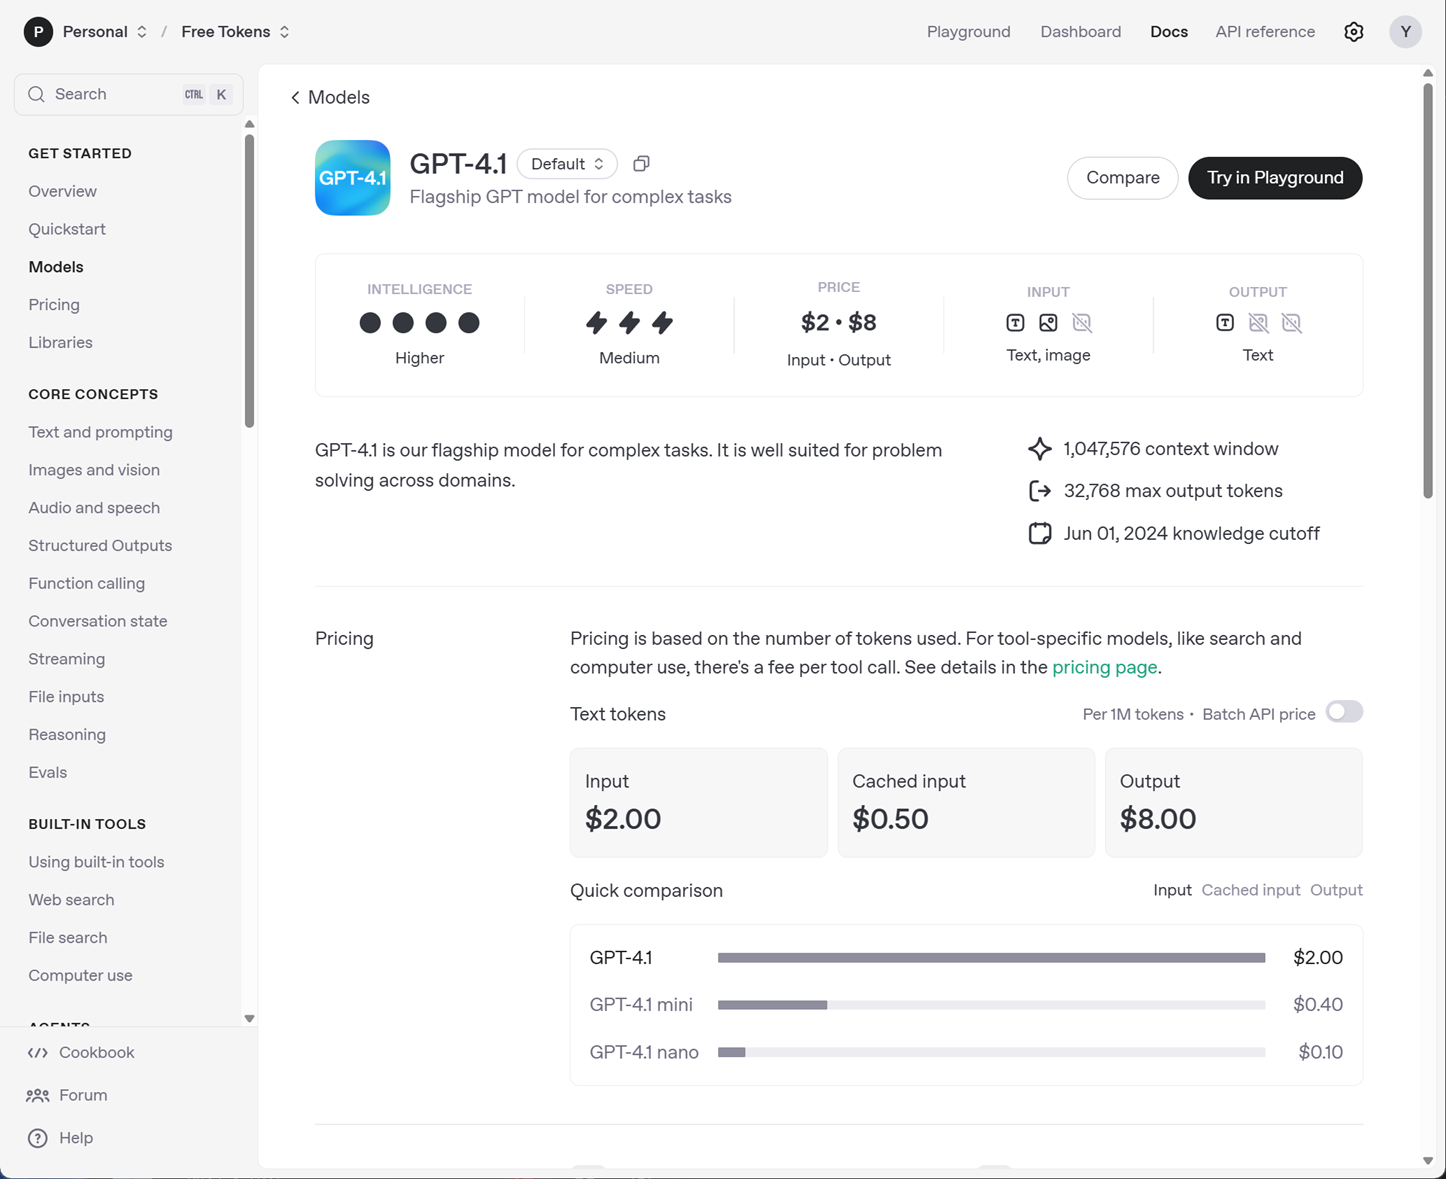The height and width of the screenshot is (1179, 1446).
Task: Click the Forum people icon
Action: [x=38, y=1096]
